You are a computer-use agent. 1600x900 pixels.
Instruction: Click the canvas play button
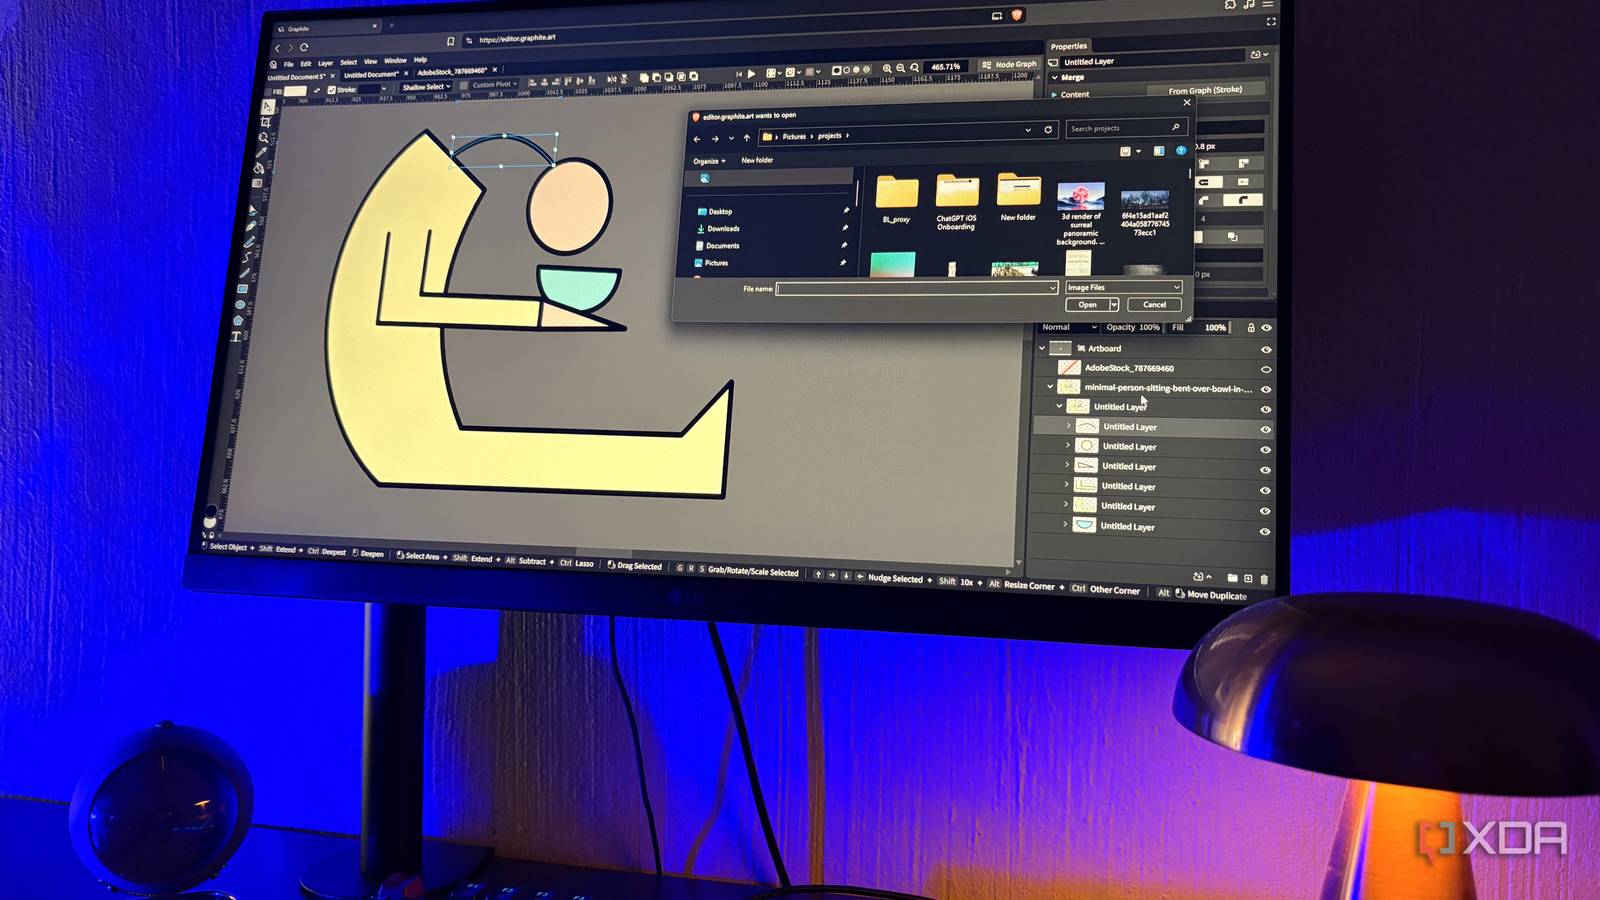(751, 74)
